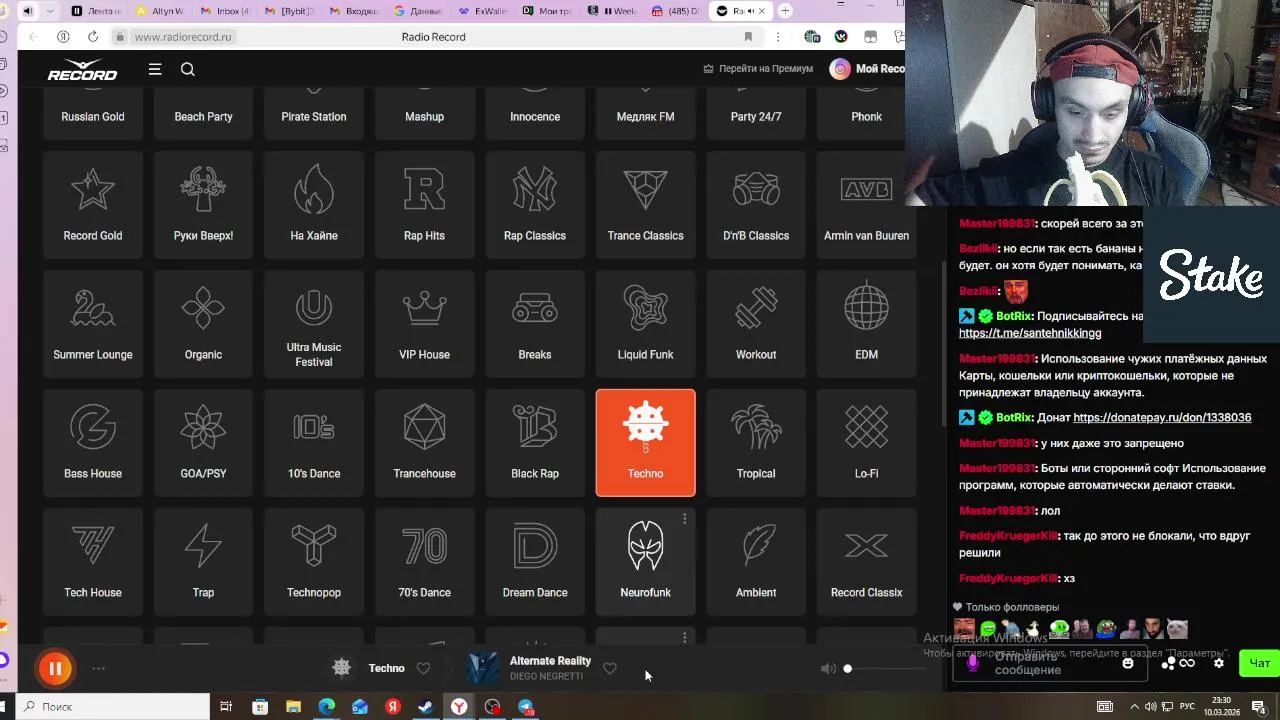1280x720 pixels.
Task: Adjust the player volume slider
Action: click(885, 668)
